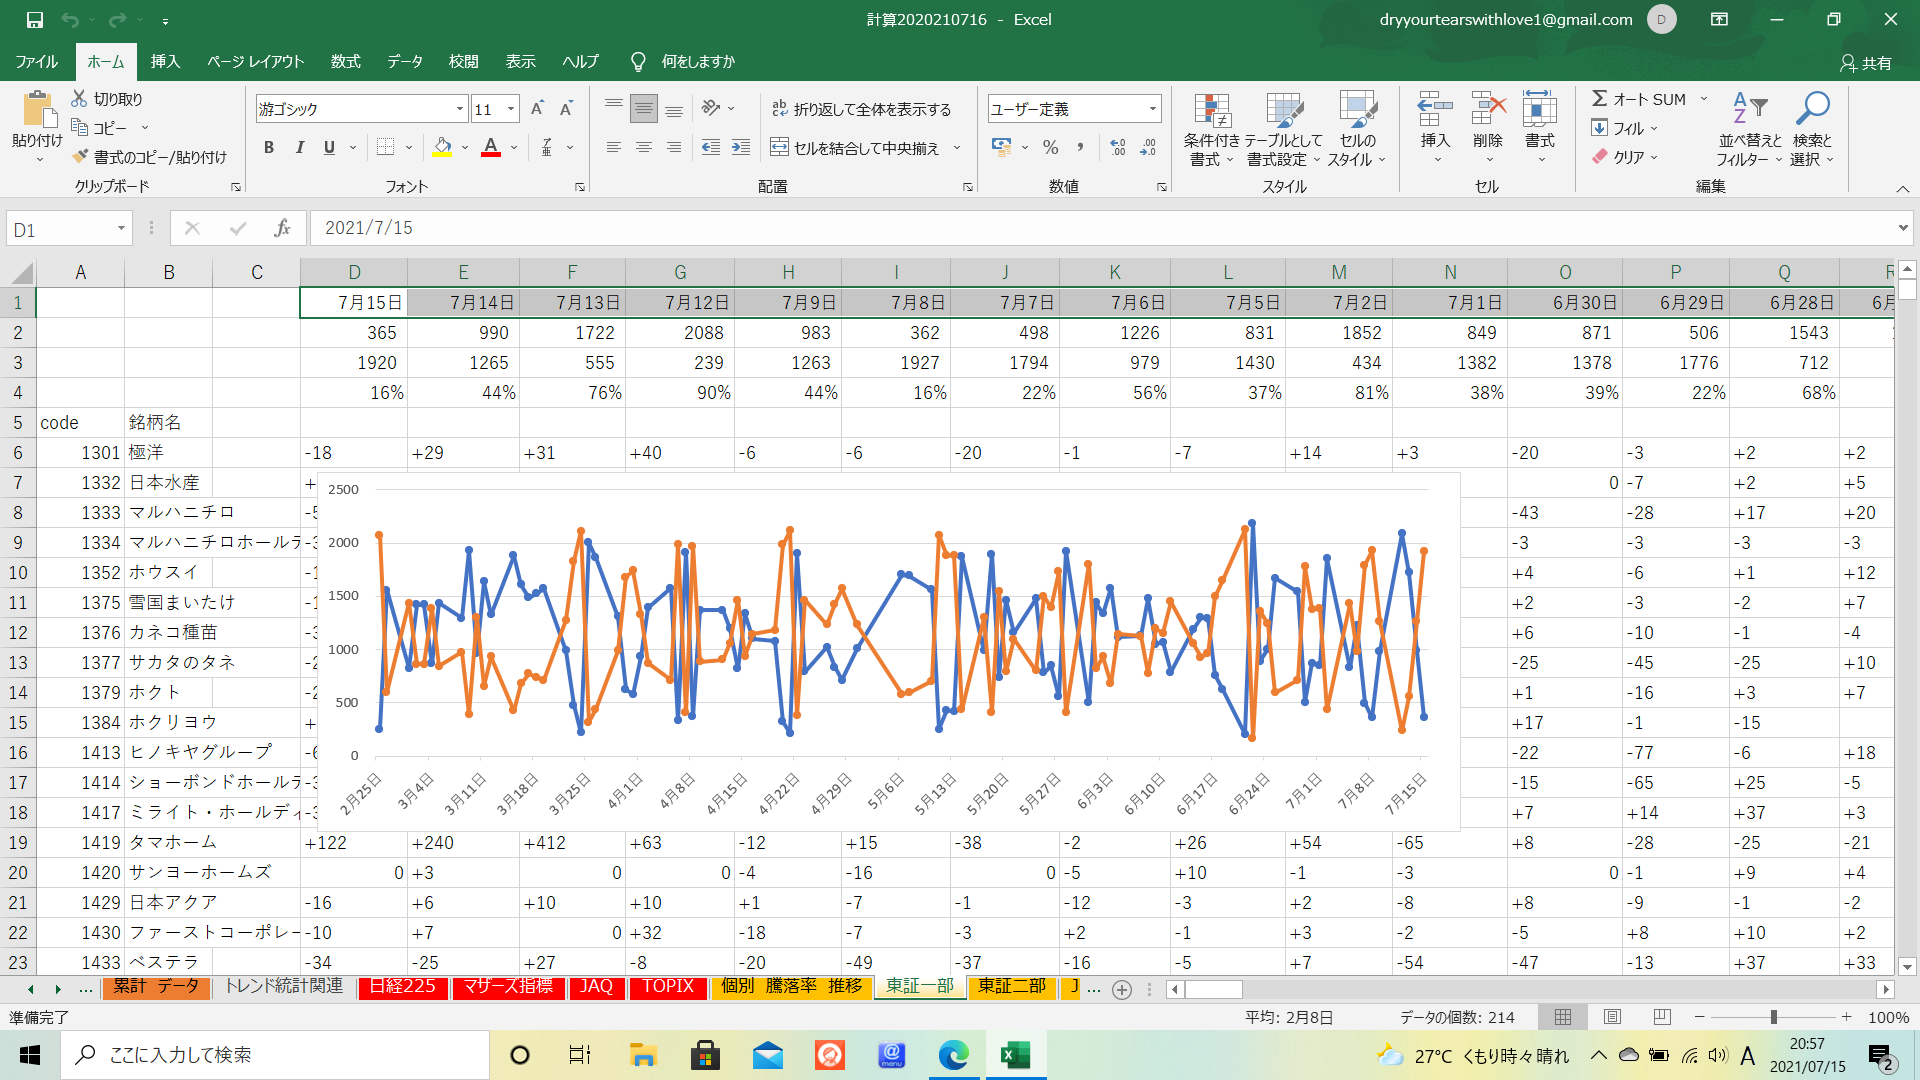
Task: Click the Delete Cells icon
Action: pos(1487,110)
